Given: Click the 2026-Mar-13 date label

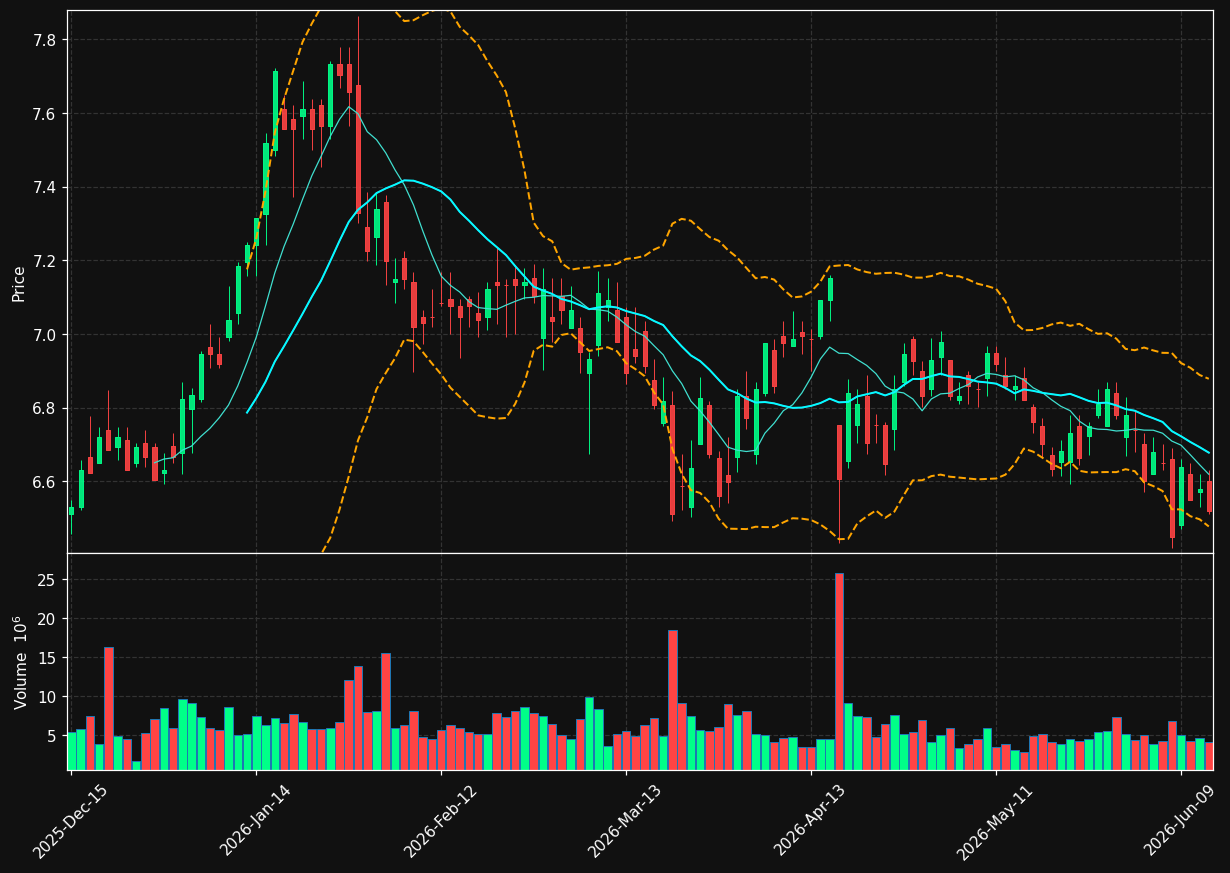Looking at the screenshot, I should coord(625,821).
